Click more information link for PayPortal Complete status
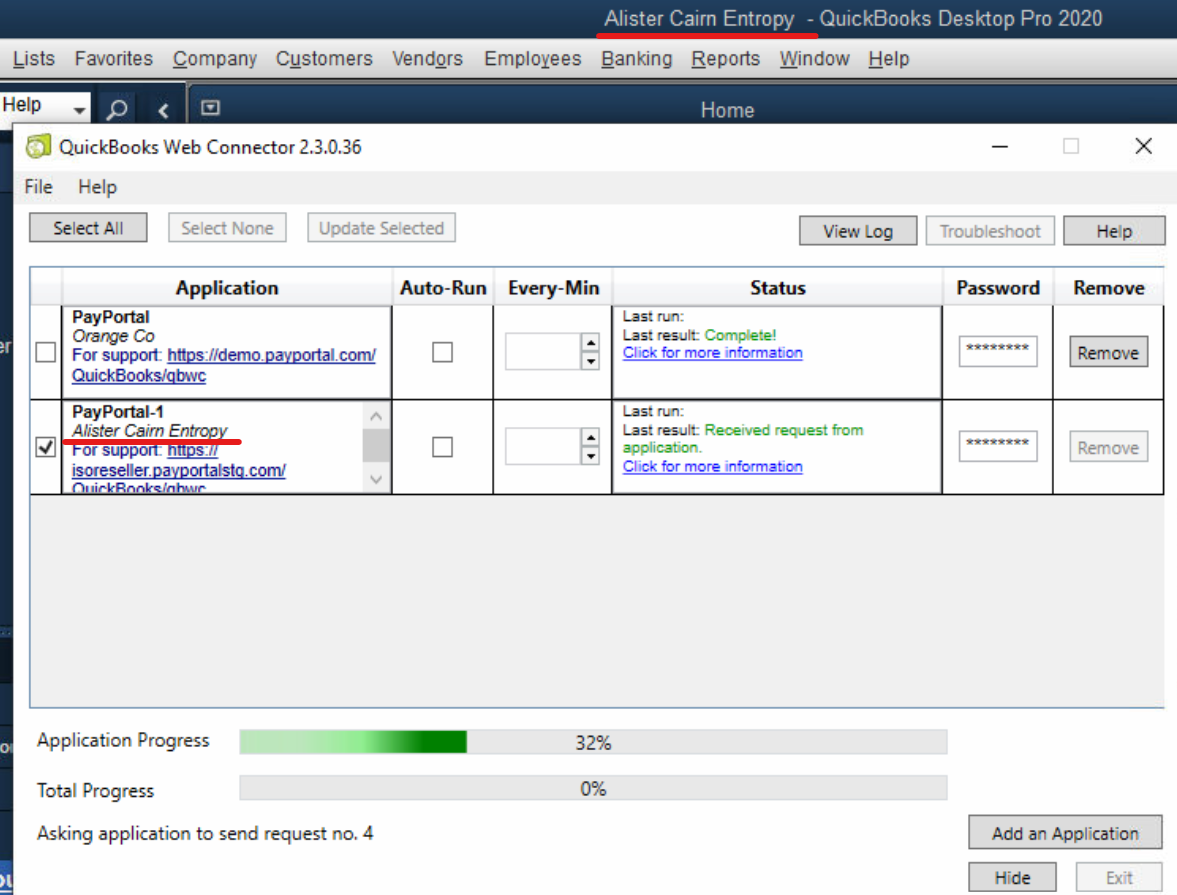Image resolution: width=1177 pixels, height=895 pixels. click(712, 352)
